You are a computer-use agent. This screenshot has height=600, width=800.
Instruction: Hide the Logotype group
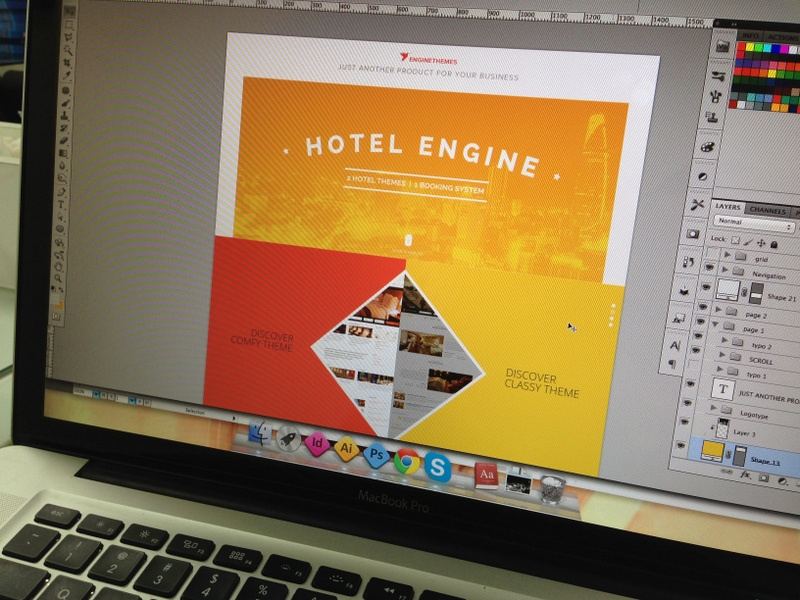687,403
